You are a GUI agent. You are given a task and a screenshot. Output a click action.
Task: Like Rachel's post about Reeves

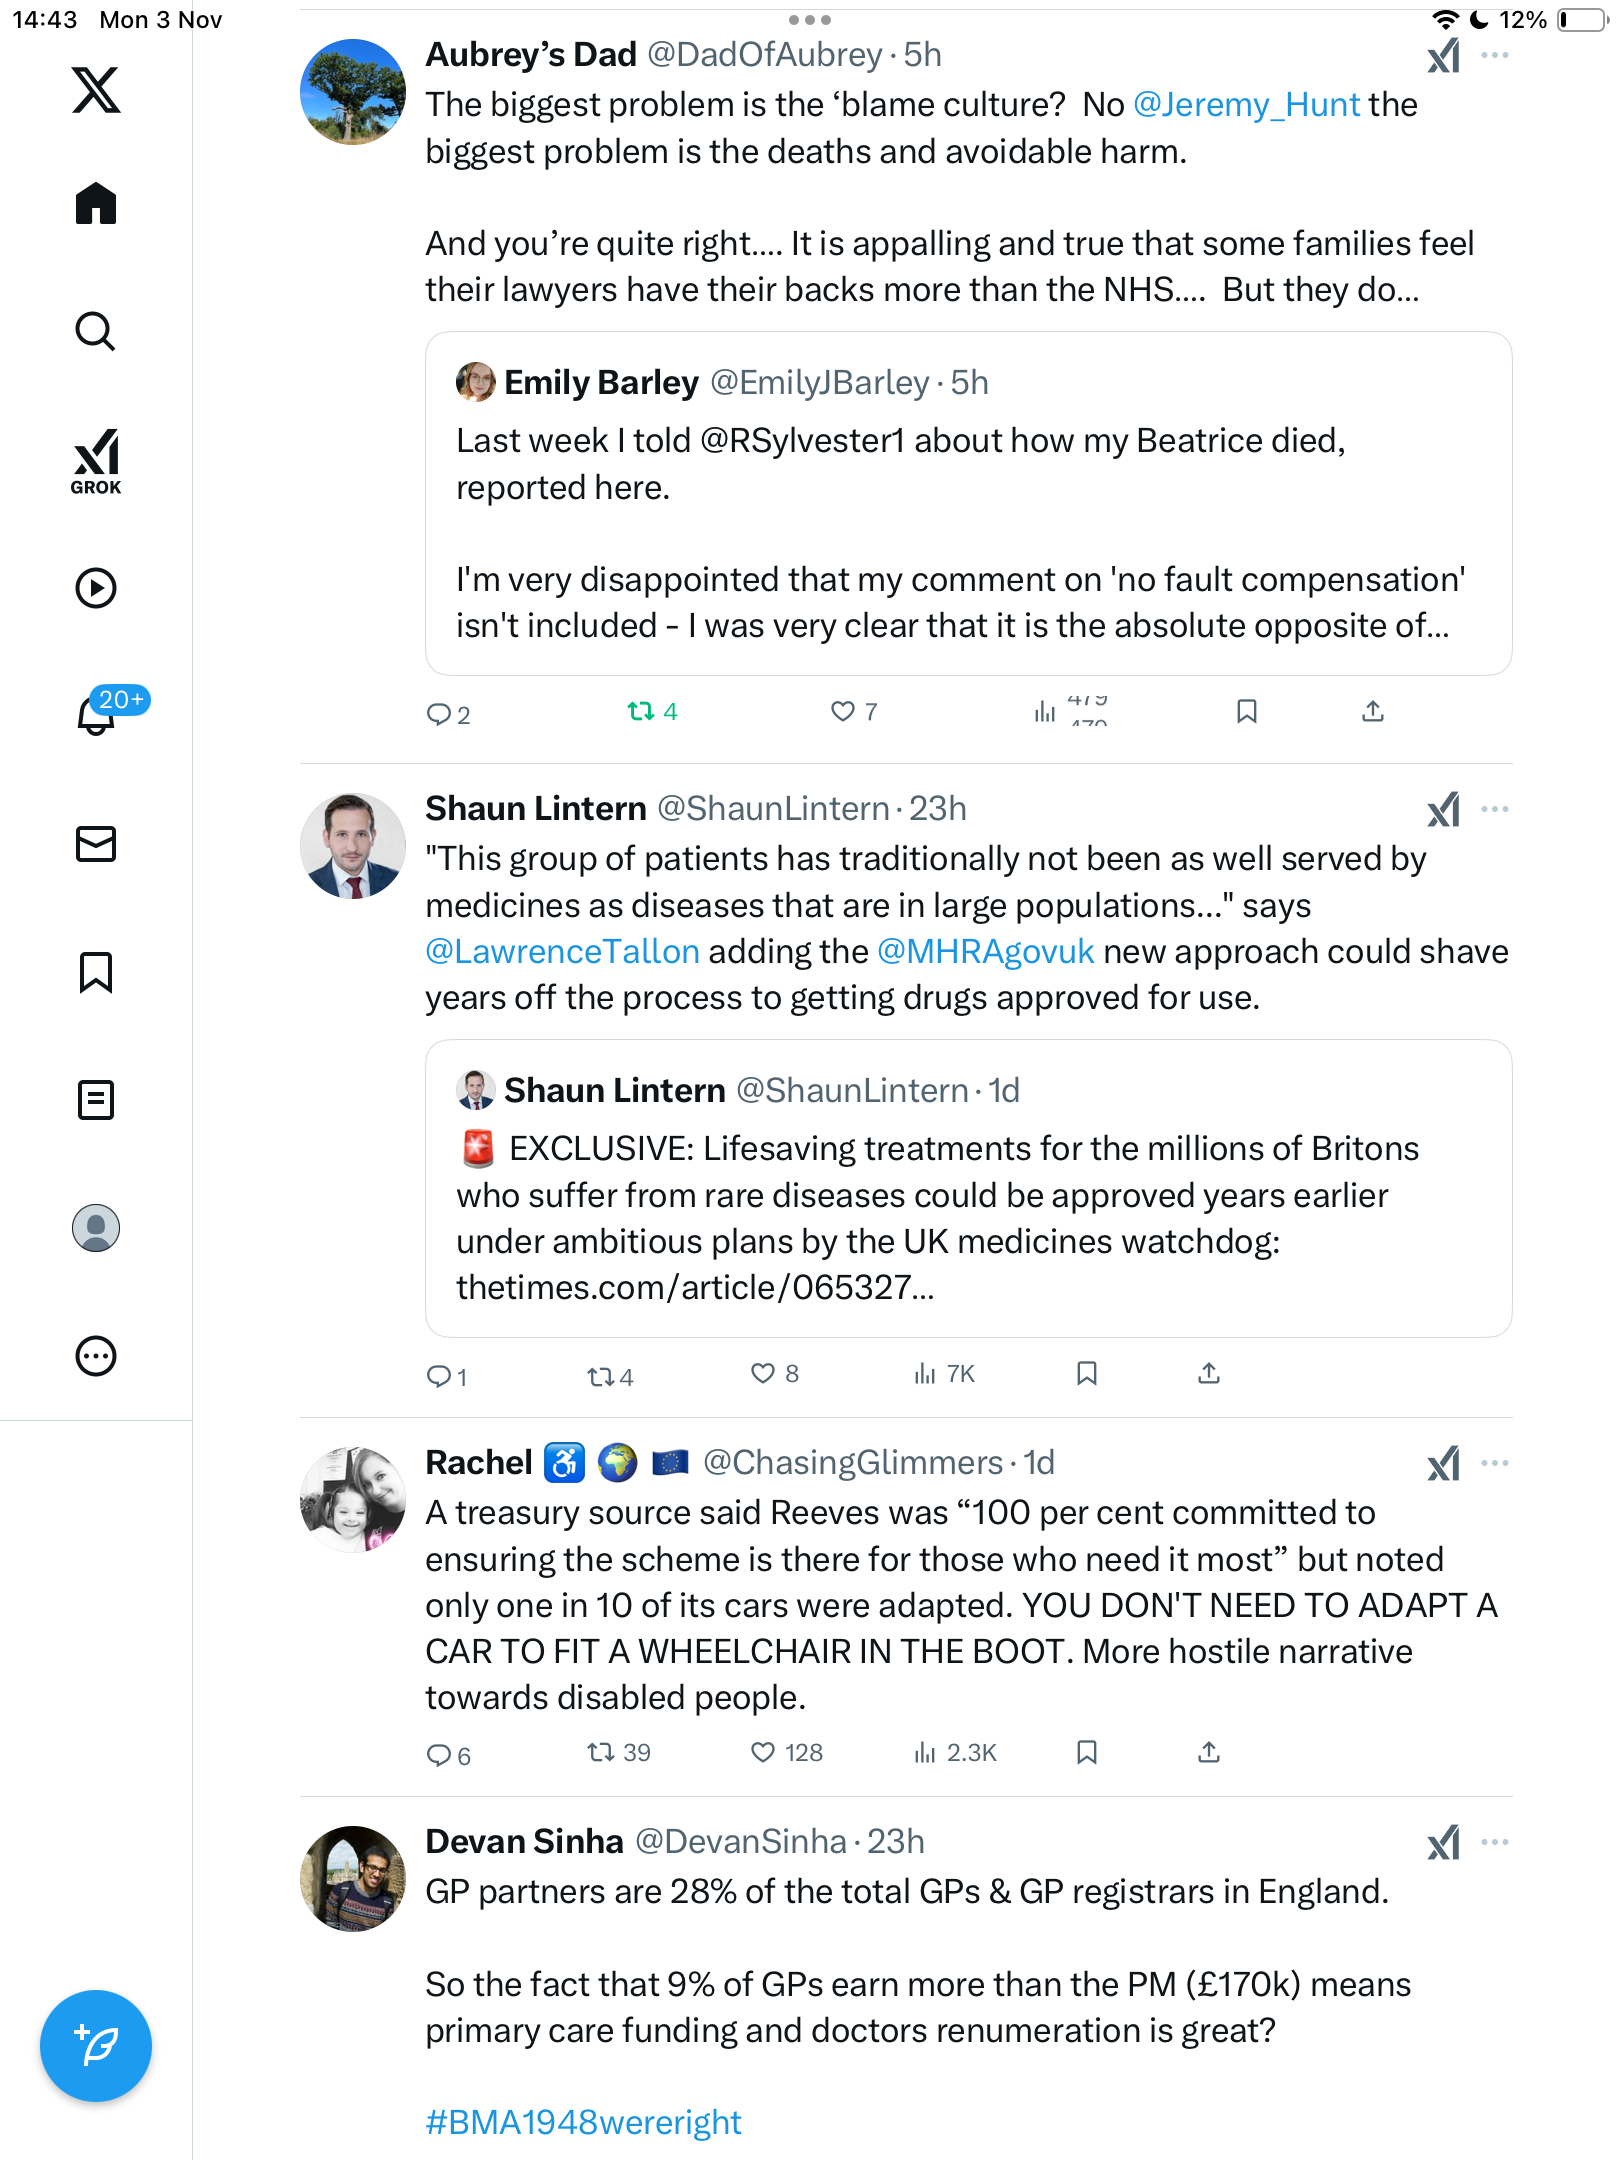click(763, 1753)
